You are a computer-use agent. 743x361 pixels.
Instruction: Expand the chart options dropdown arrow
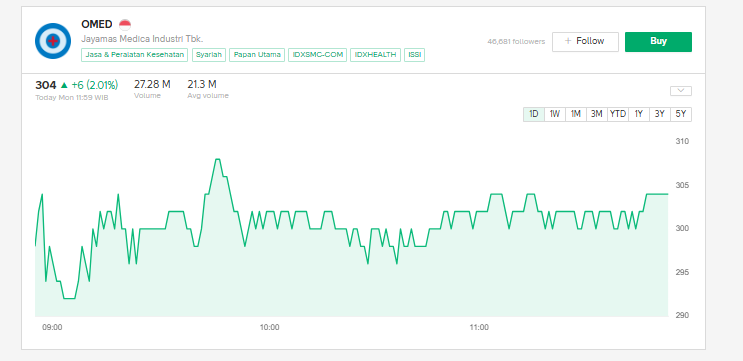(x=681, y=91)
